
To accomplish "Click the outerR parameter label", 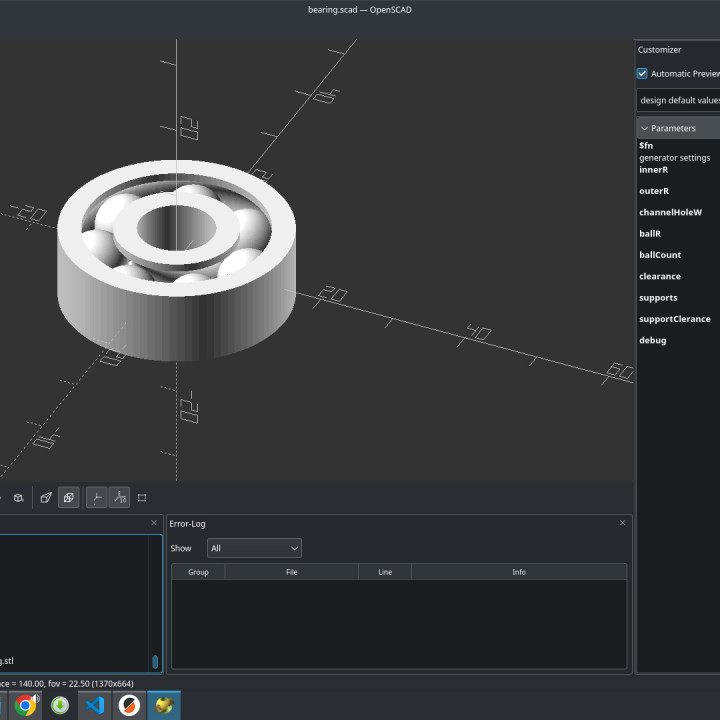I will [654, 191].
